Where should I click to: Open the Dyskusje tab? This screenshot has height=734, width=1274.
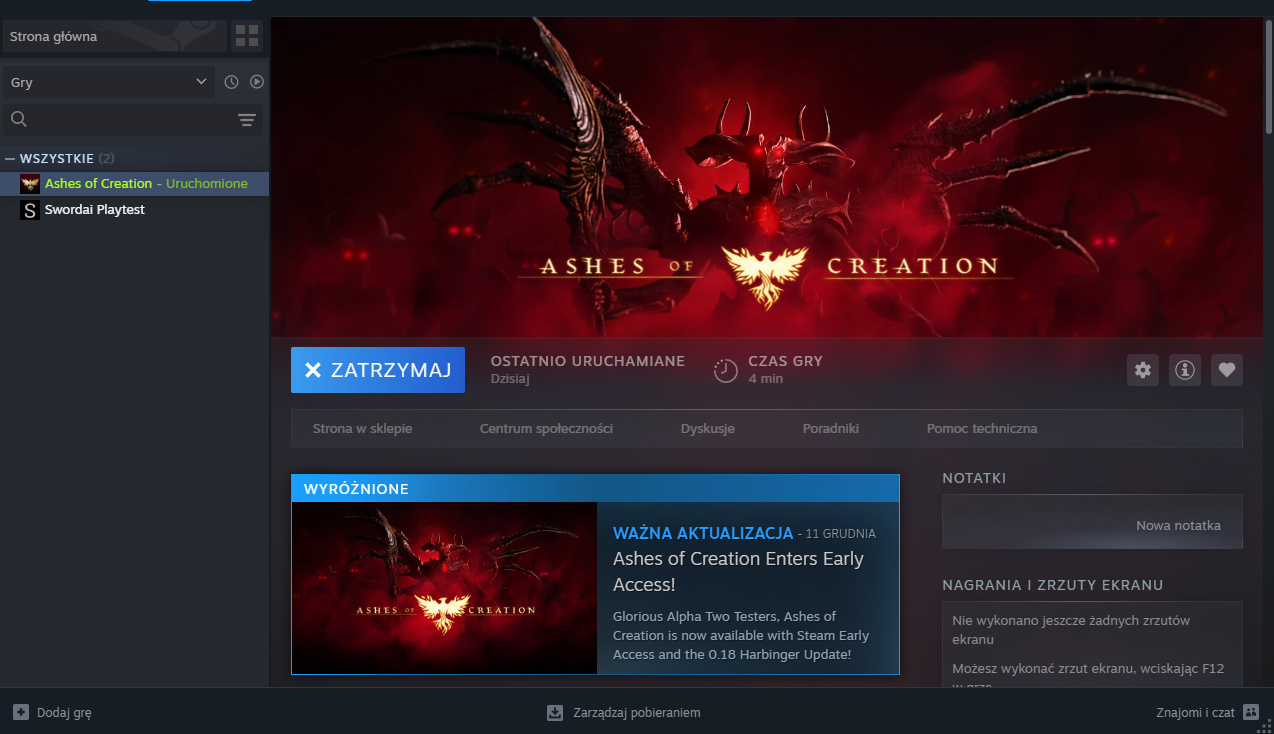[x=707, y=428]
